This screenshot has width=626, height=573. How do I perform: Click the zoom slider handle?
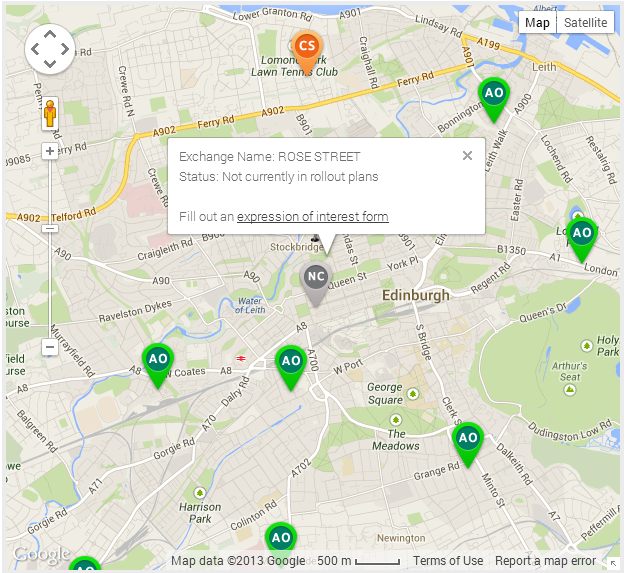(x=50, y=228)
